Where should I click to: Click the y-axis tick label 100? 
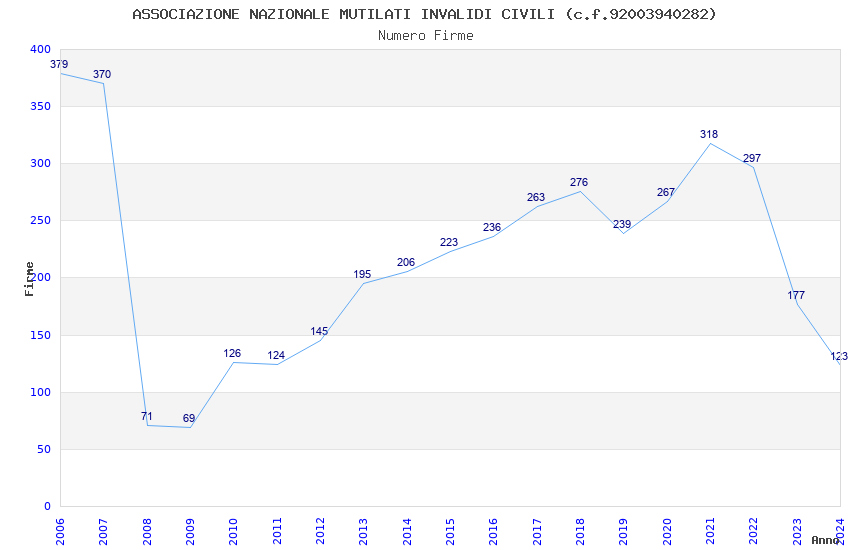41,392
